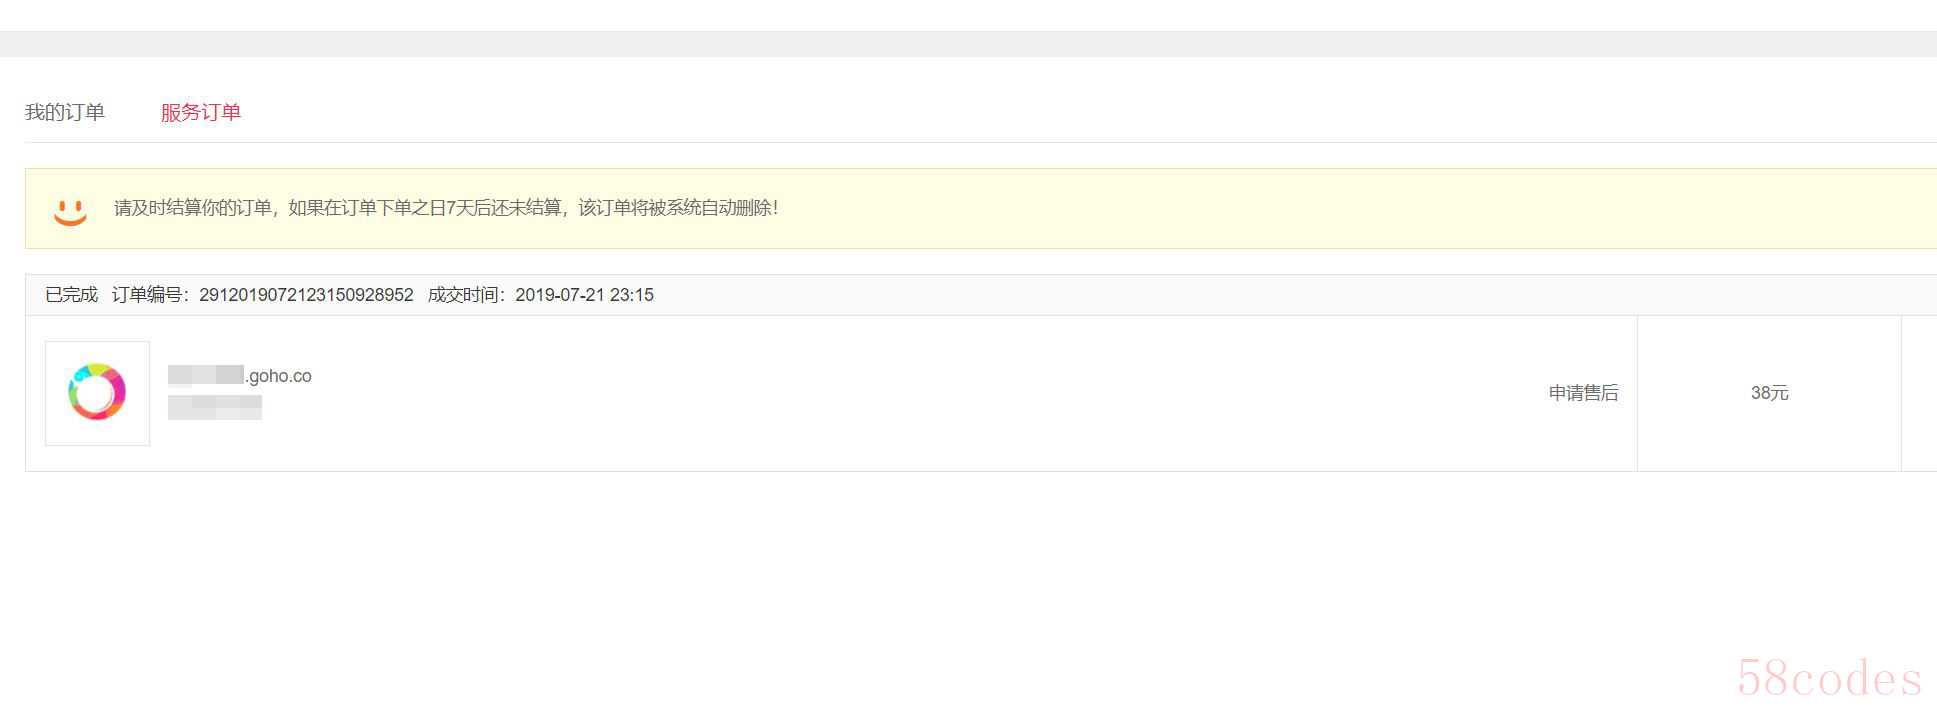Open the 服务订单 tab

click(x=201, y=112)
